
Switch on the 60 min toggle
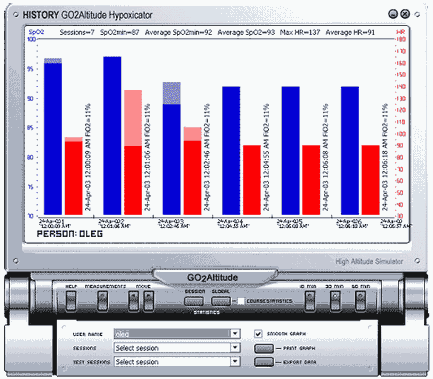[x=360, y=301]
